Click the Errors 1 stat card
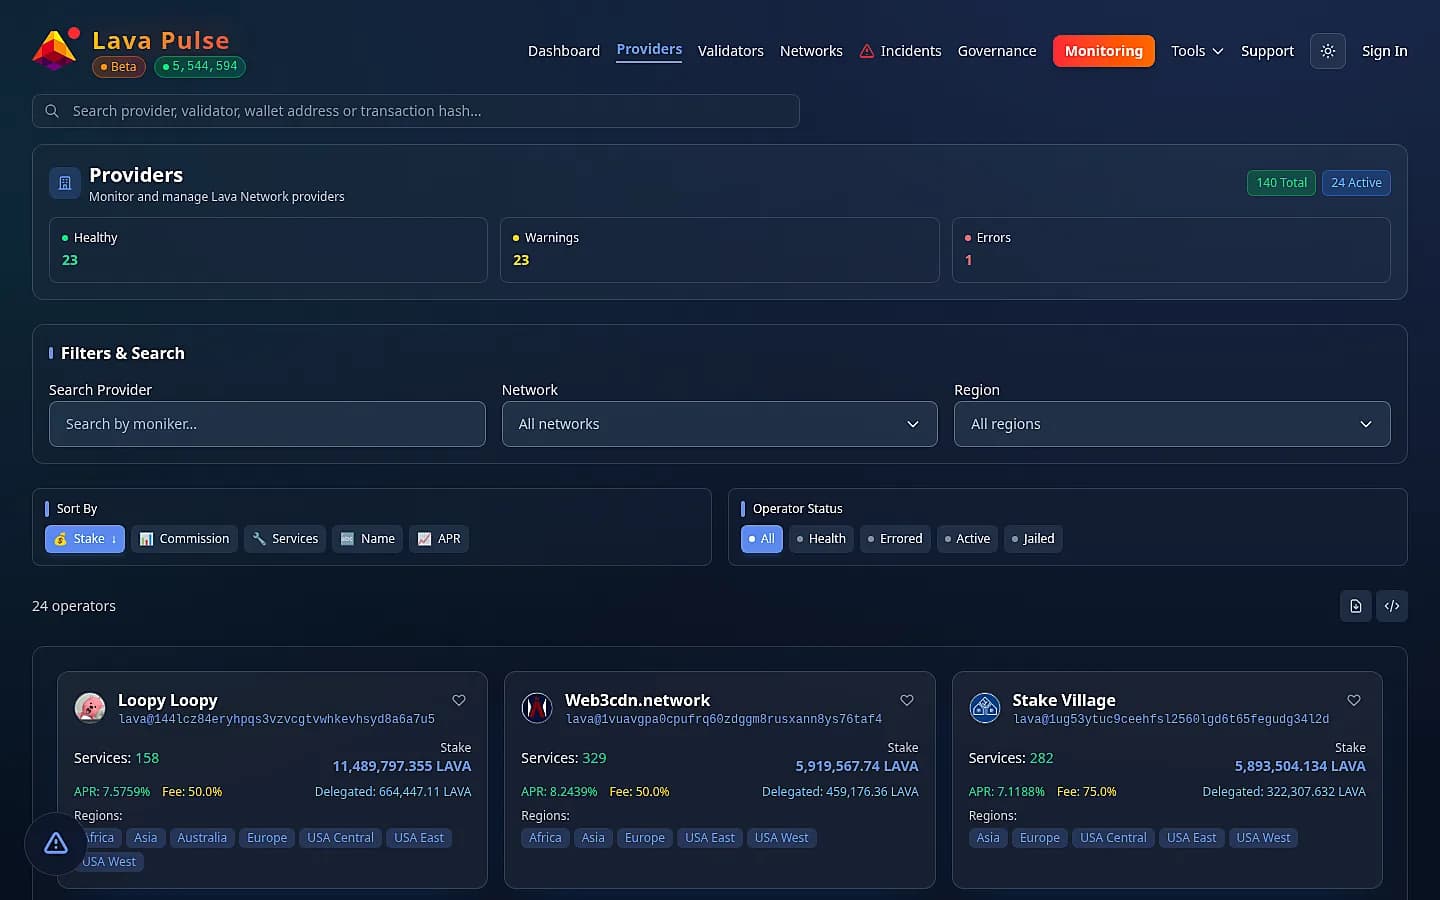1440x900 pixels. (1171, 250)
